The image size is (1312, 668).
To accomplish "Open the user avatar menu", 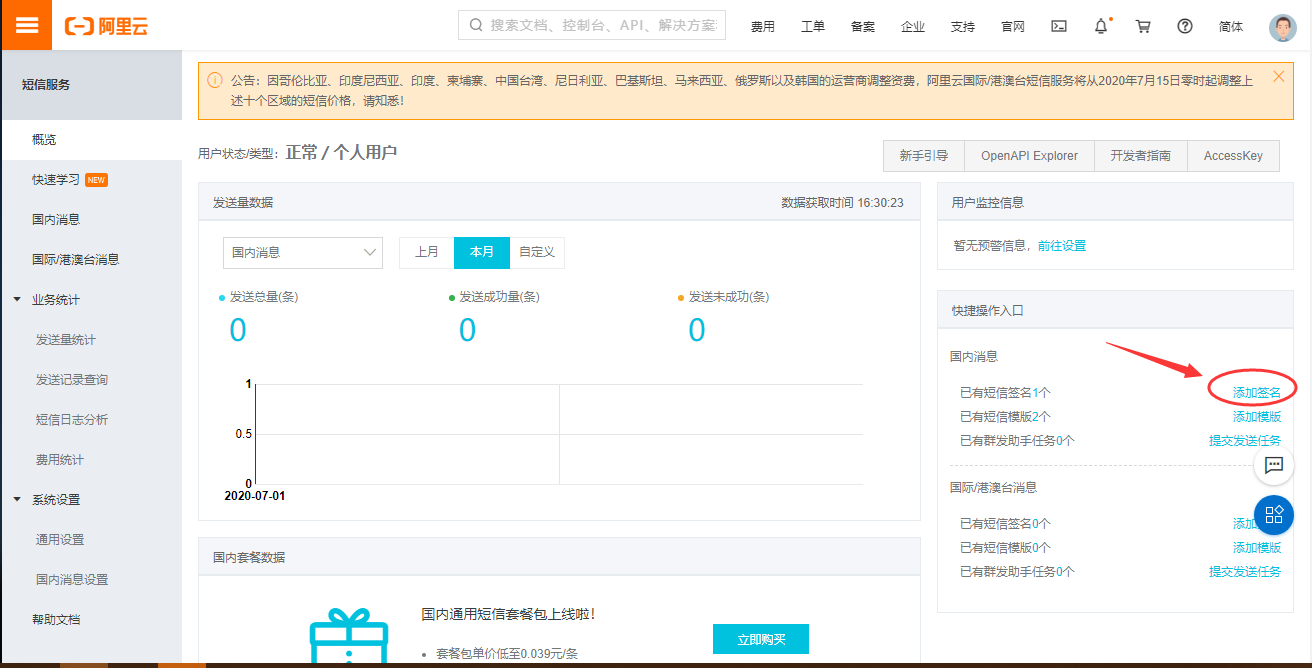I will 1283,27.
